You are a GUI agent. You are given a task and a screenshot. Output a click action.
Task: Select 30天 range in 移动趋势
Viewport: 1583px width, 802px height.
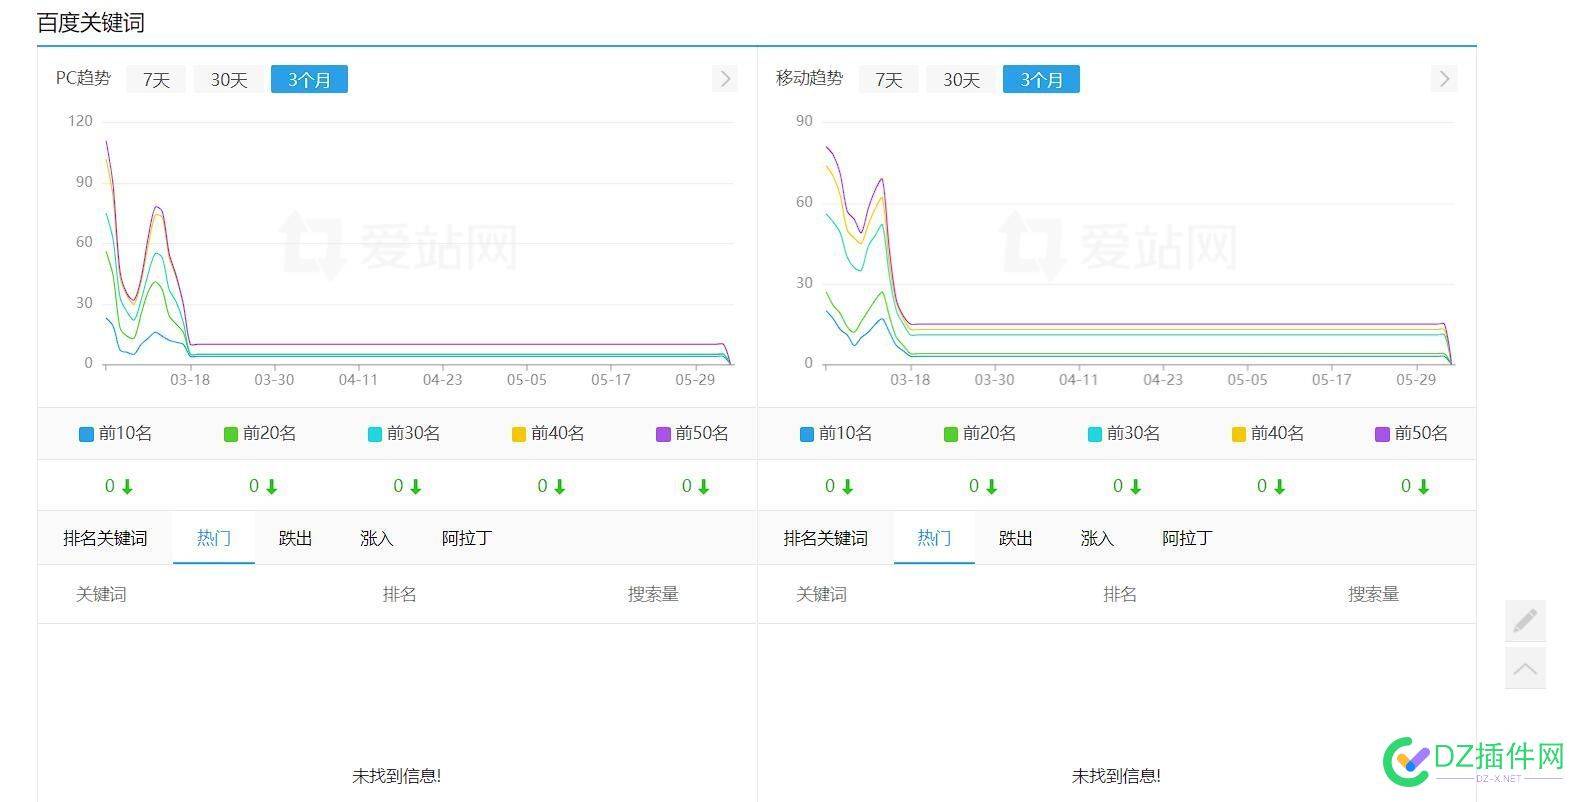961,80
